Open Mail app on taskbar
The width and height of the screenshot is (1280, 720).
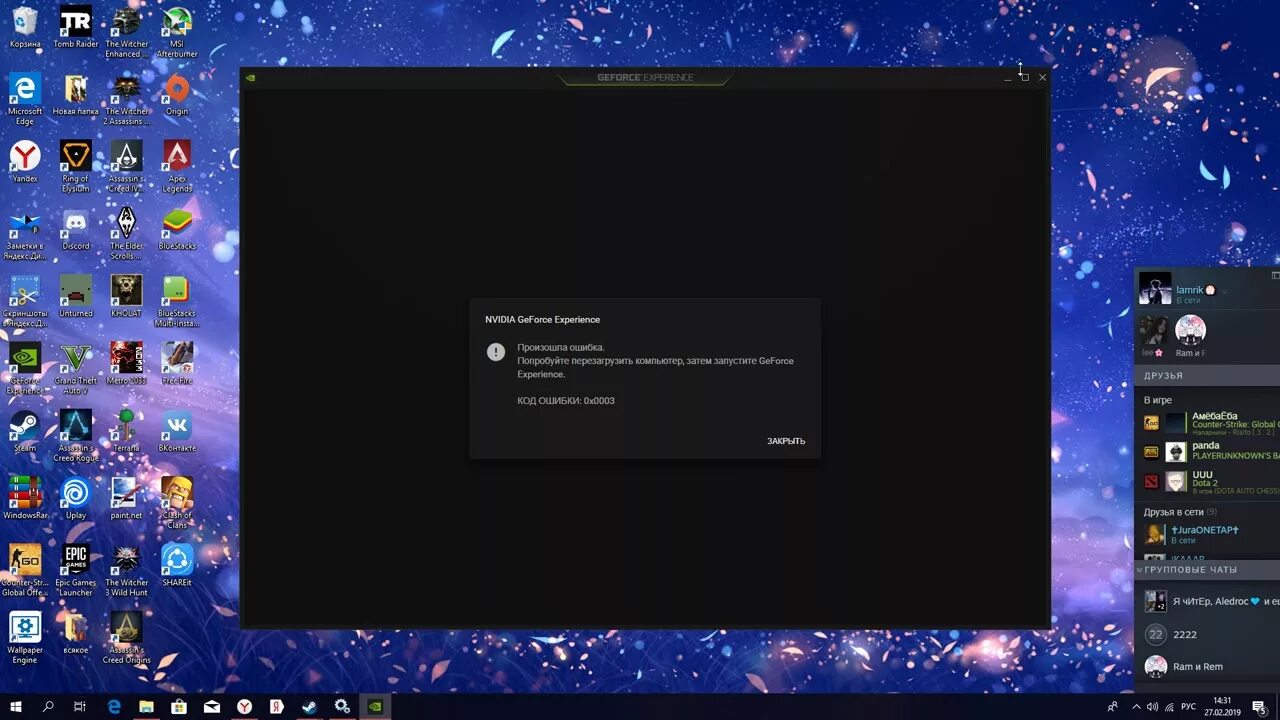[212, 706]
